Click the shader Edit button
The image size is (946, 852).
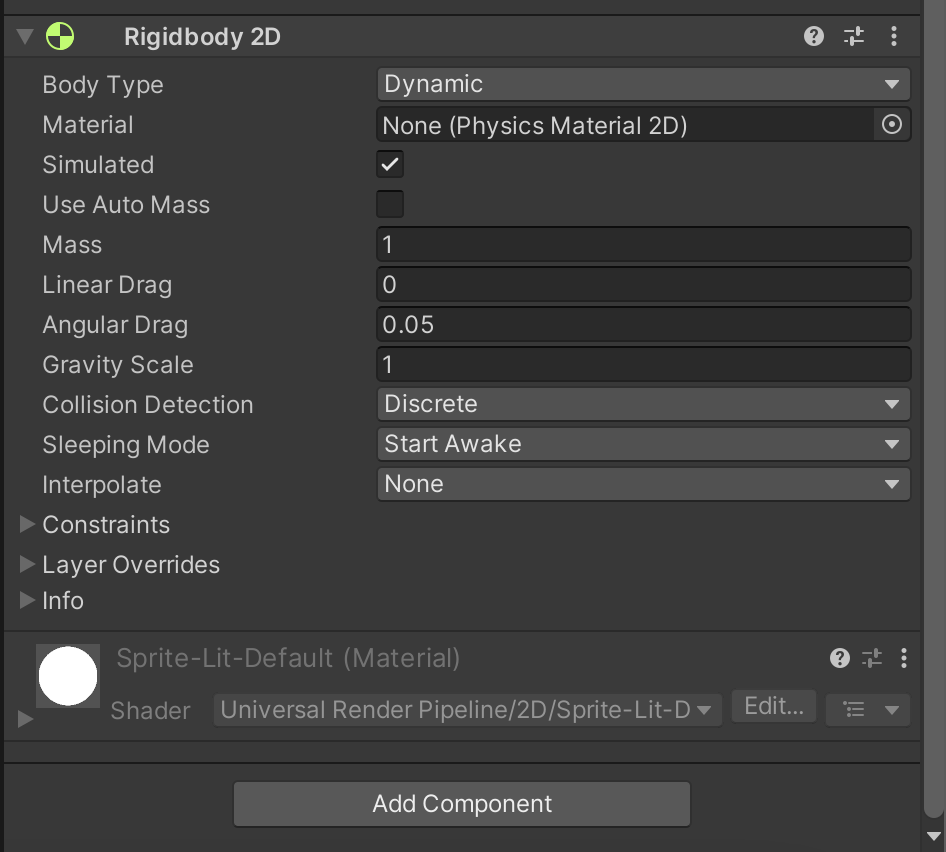tap(774, 706)
